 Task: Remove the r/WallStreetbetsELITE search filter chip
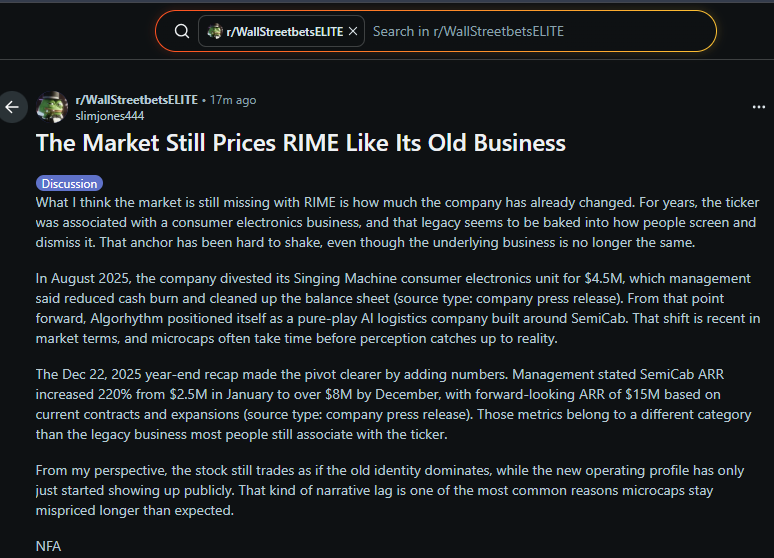[x=353, y=32]
